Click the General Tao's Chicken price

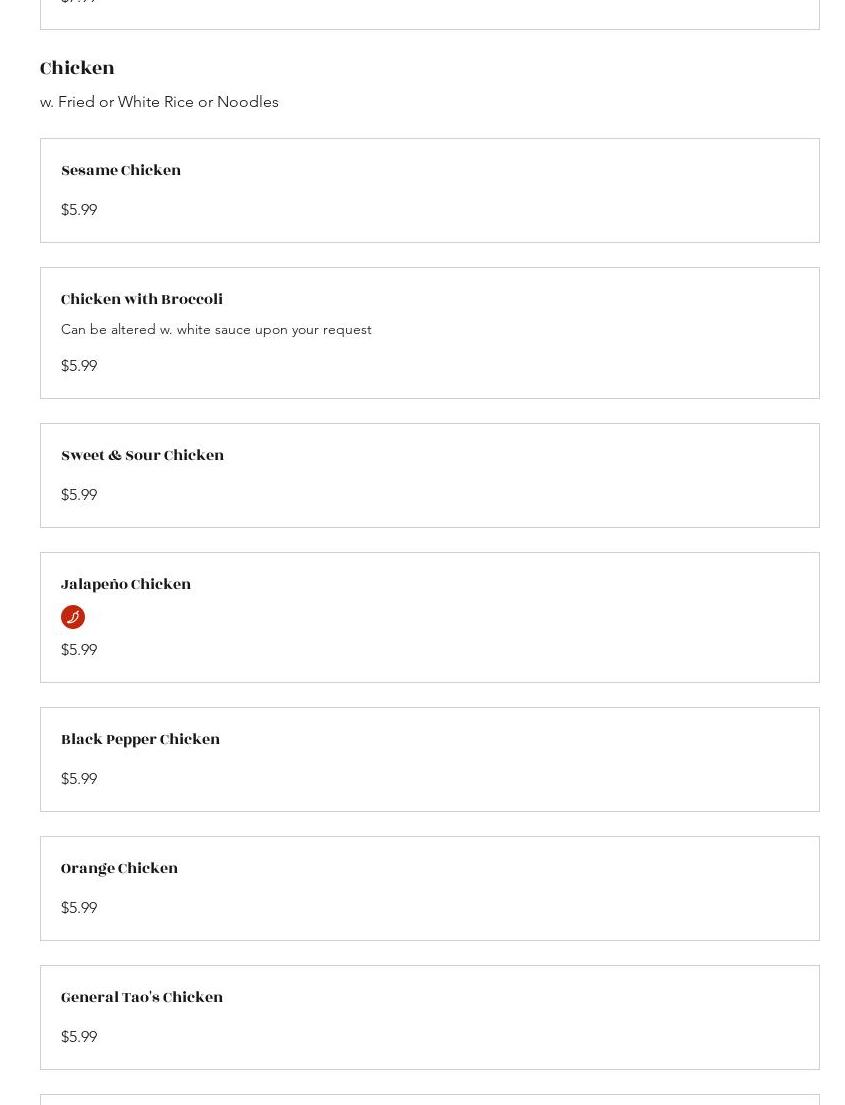pos(79,1037)
